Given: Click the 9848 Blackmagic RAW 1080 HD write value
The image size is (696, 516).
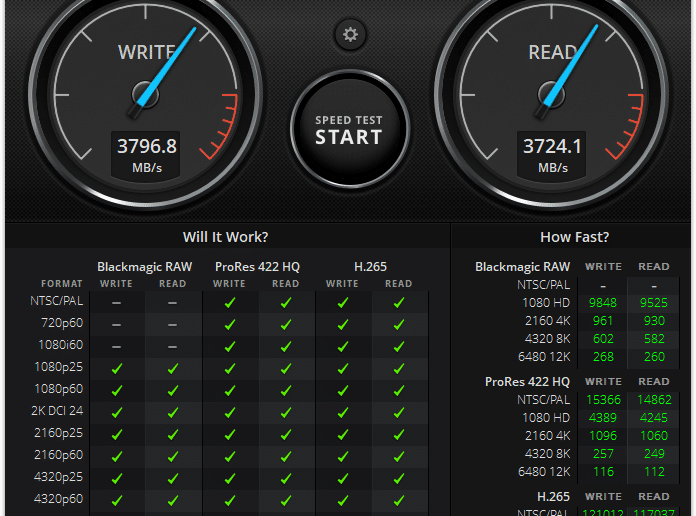Looking at the screenshot, I should [x=603, y=303].
